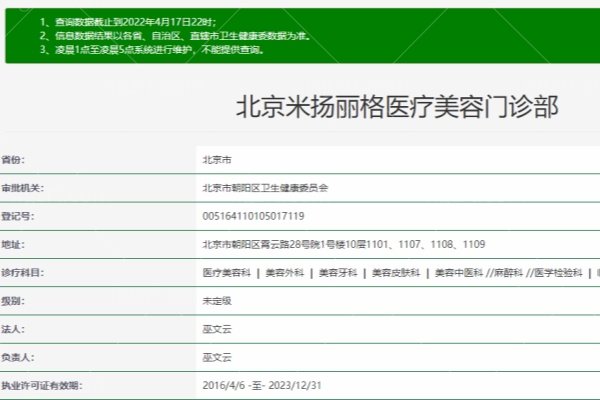Screen dimensions: 600x400
Task: Select 美容牙科 in the subjects row
Action: pyautogui.click(x=338, y=273)
